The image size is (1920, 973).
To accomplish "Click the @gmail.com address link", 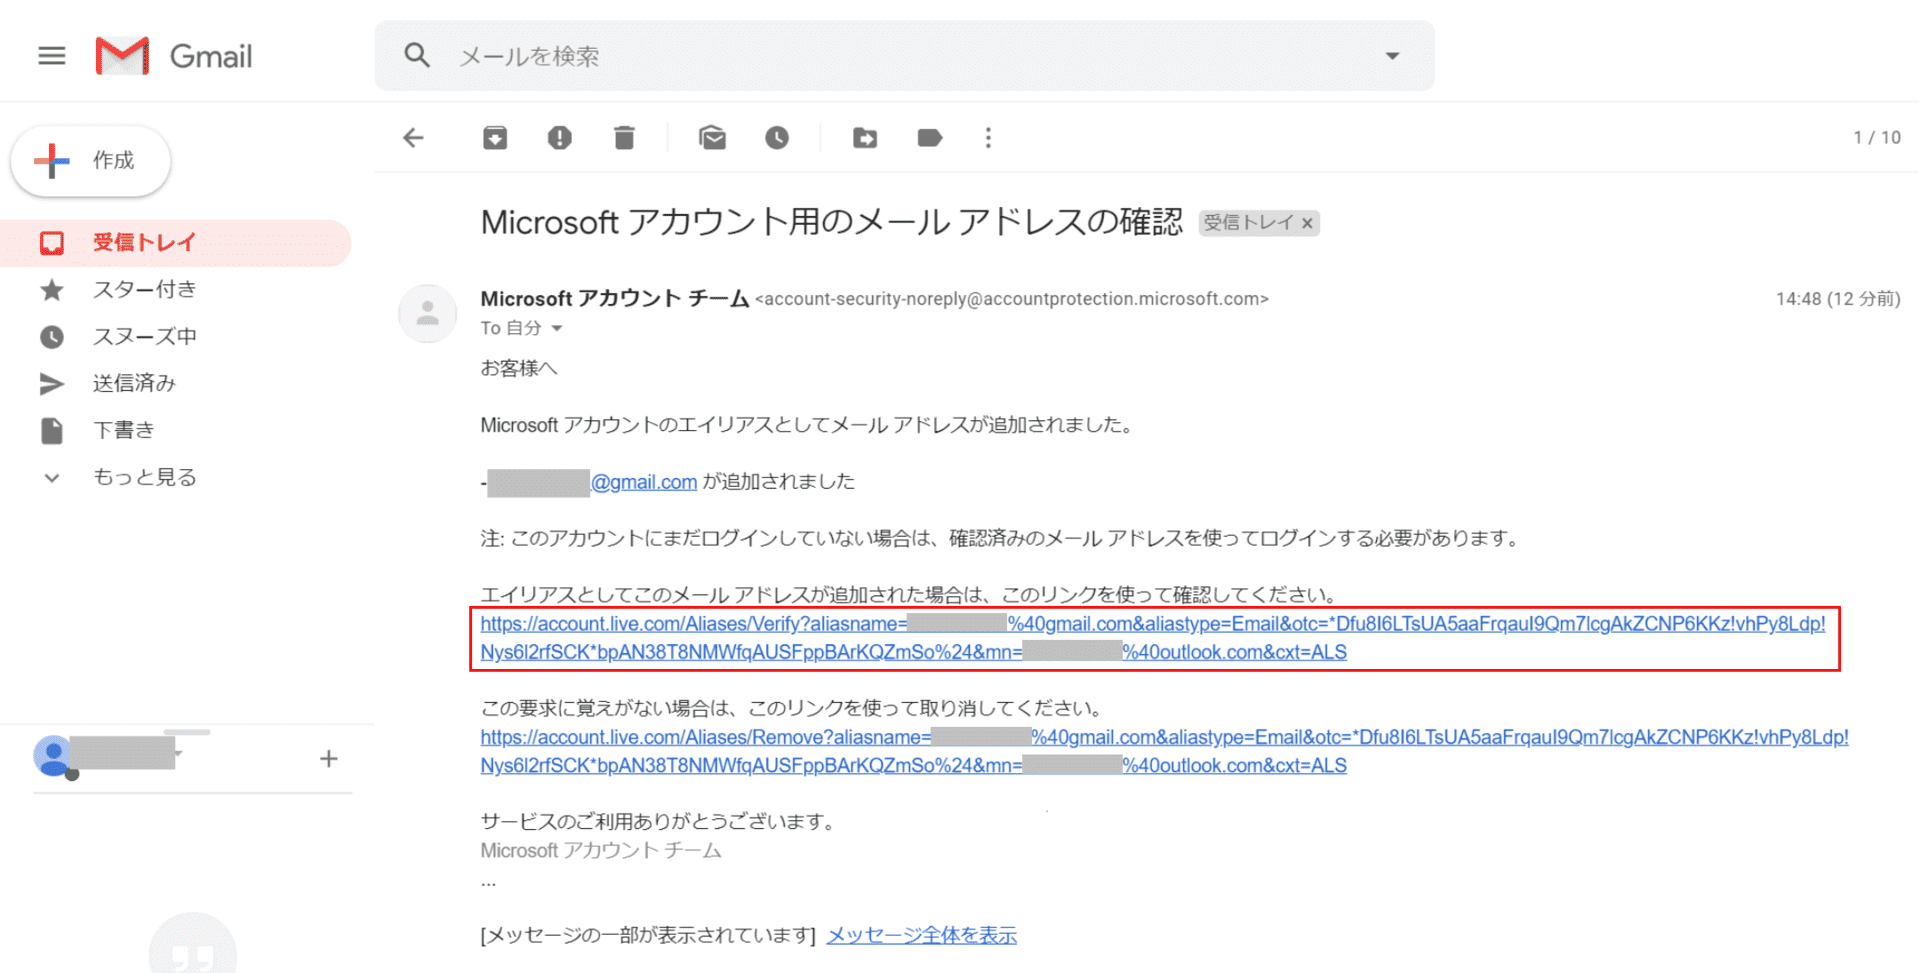I will click(x=644, y=482).
